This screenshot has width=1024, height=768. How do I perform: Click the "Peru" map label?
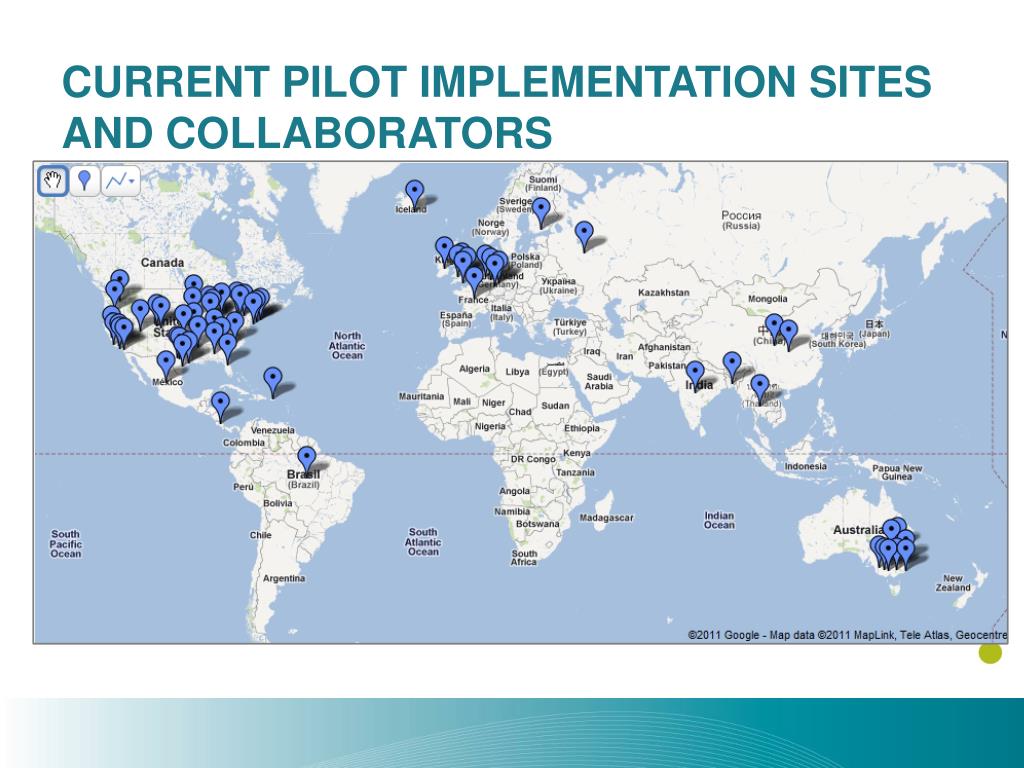[x=243, y=487]
